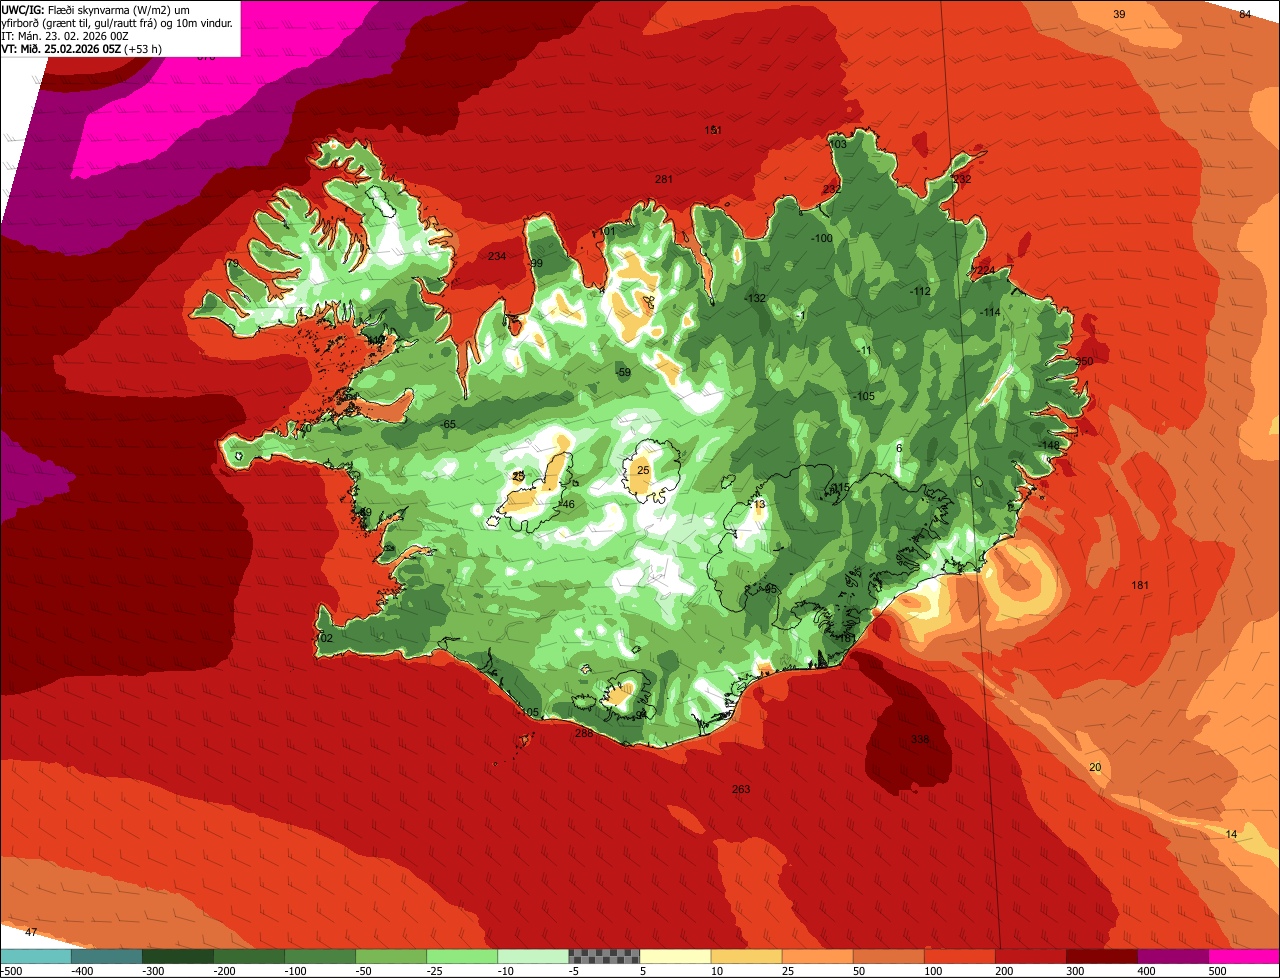Select the purple legend swatch between 400 and 500
1280x978 pixels.
click(1171, 956)
